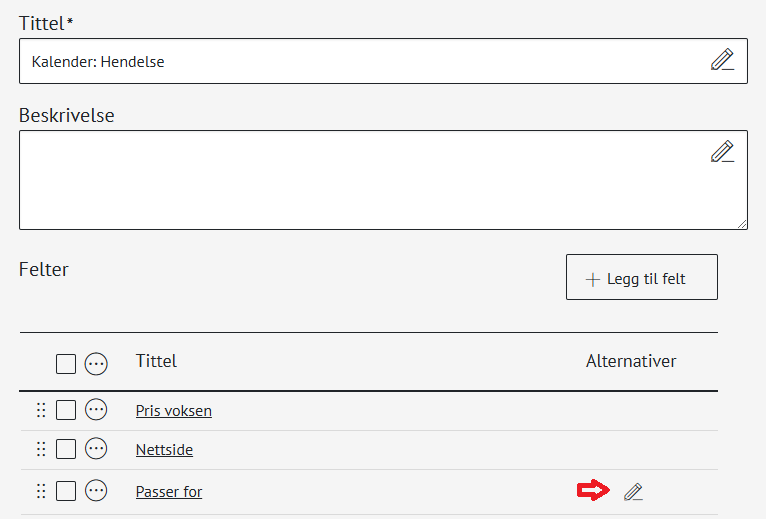This screenshot has width=766, height=519.
Task: Open the more-options menu for Nettside
Action: point(96,450)
